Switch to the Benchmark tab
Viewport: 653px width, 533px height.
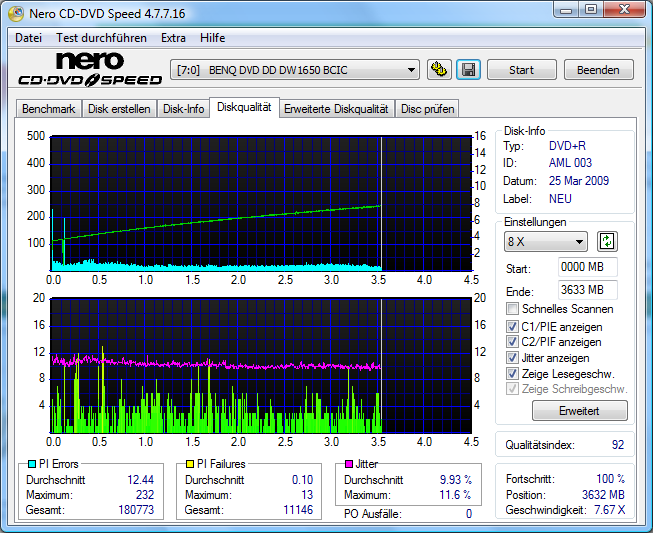pyautogui.click(x=49, y=109)
